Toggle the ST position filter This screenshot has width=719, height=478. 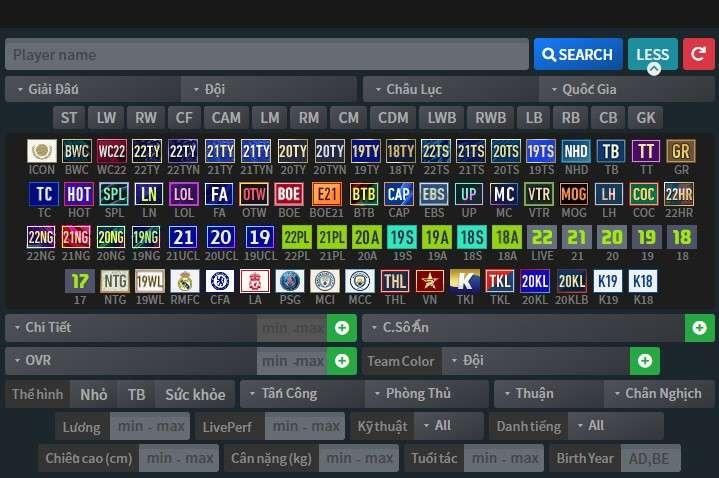69,118
